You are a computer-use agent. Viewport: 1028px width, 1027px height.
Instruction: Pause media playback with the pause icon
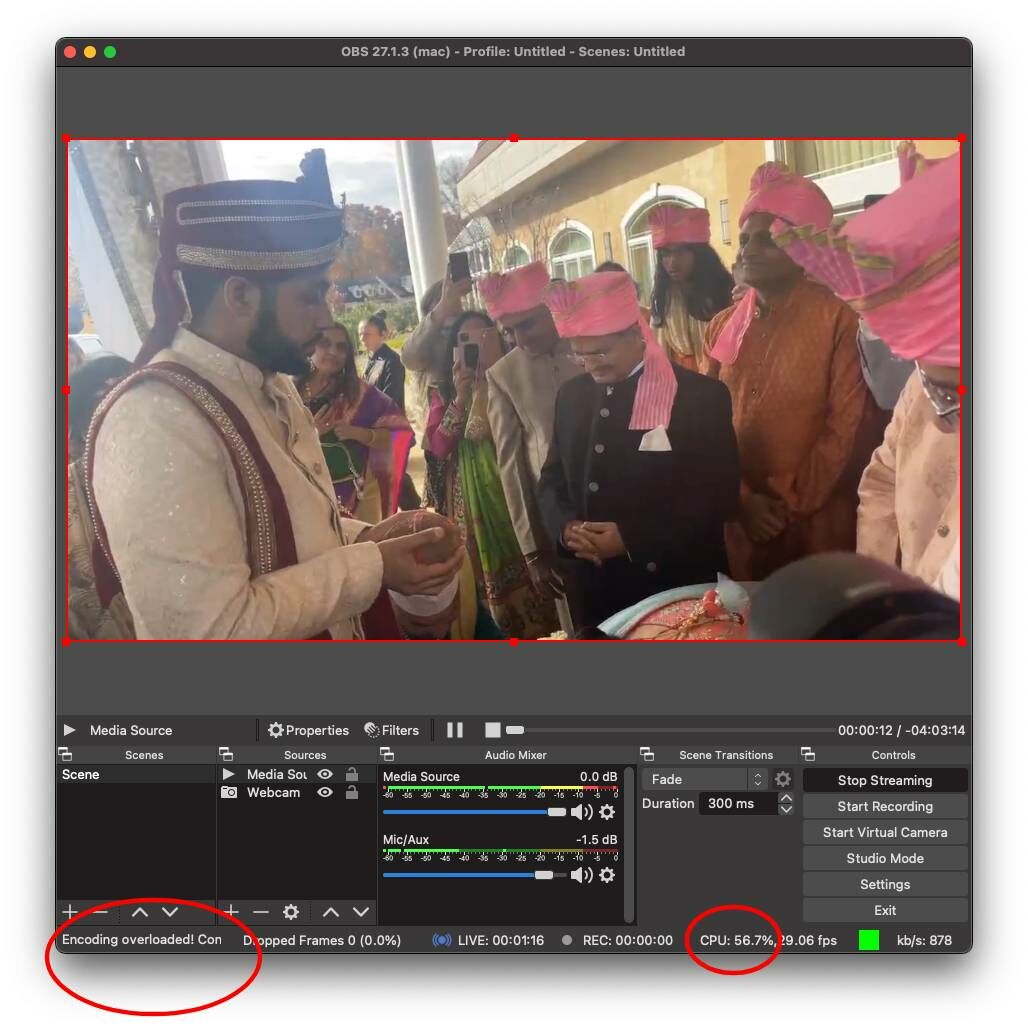tap(455, 730)
